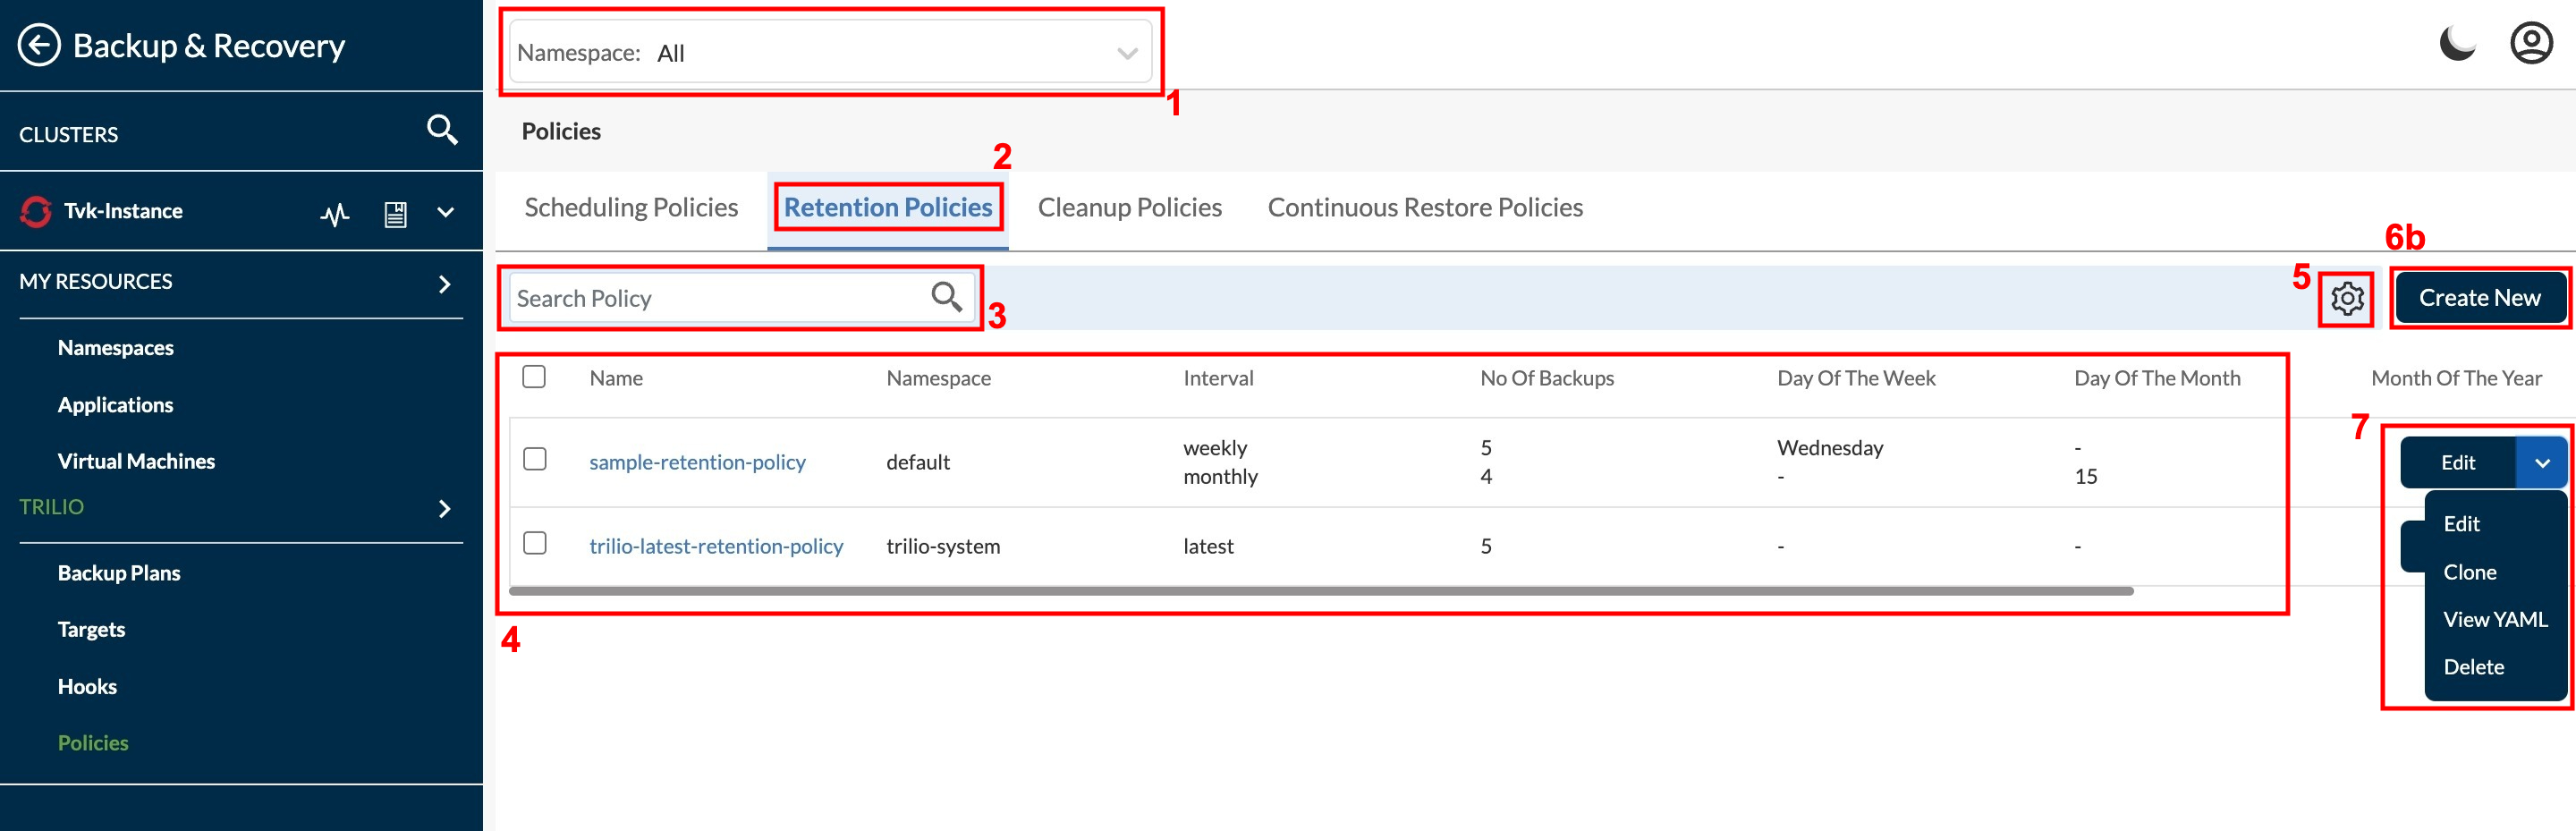This screenshot has height=831, width=2576.
Task: Check the sample-retention-policy row checkbox
Action: [535, 459]
